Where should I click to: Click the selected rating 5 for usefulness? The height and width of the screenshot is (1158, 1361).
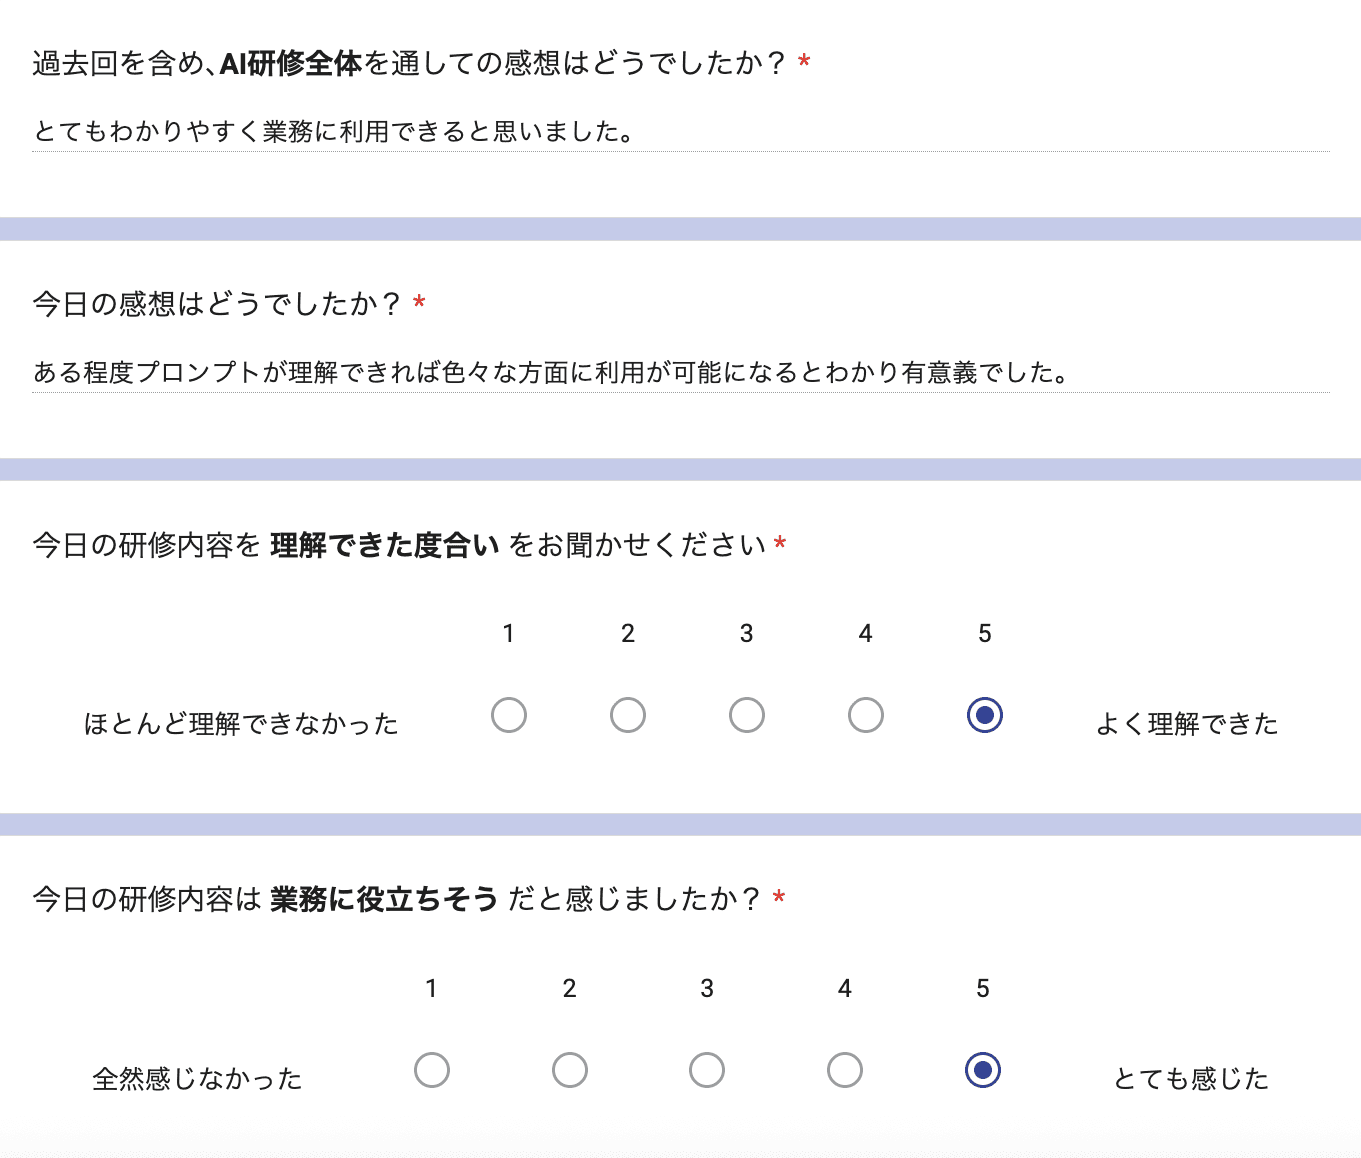(983, 1069)
